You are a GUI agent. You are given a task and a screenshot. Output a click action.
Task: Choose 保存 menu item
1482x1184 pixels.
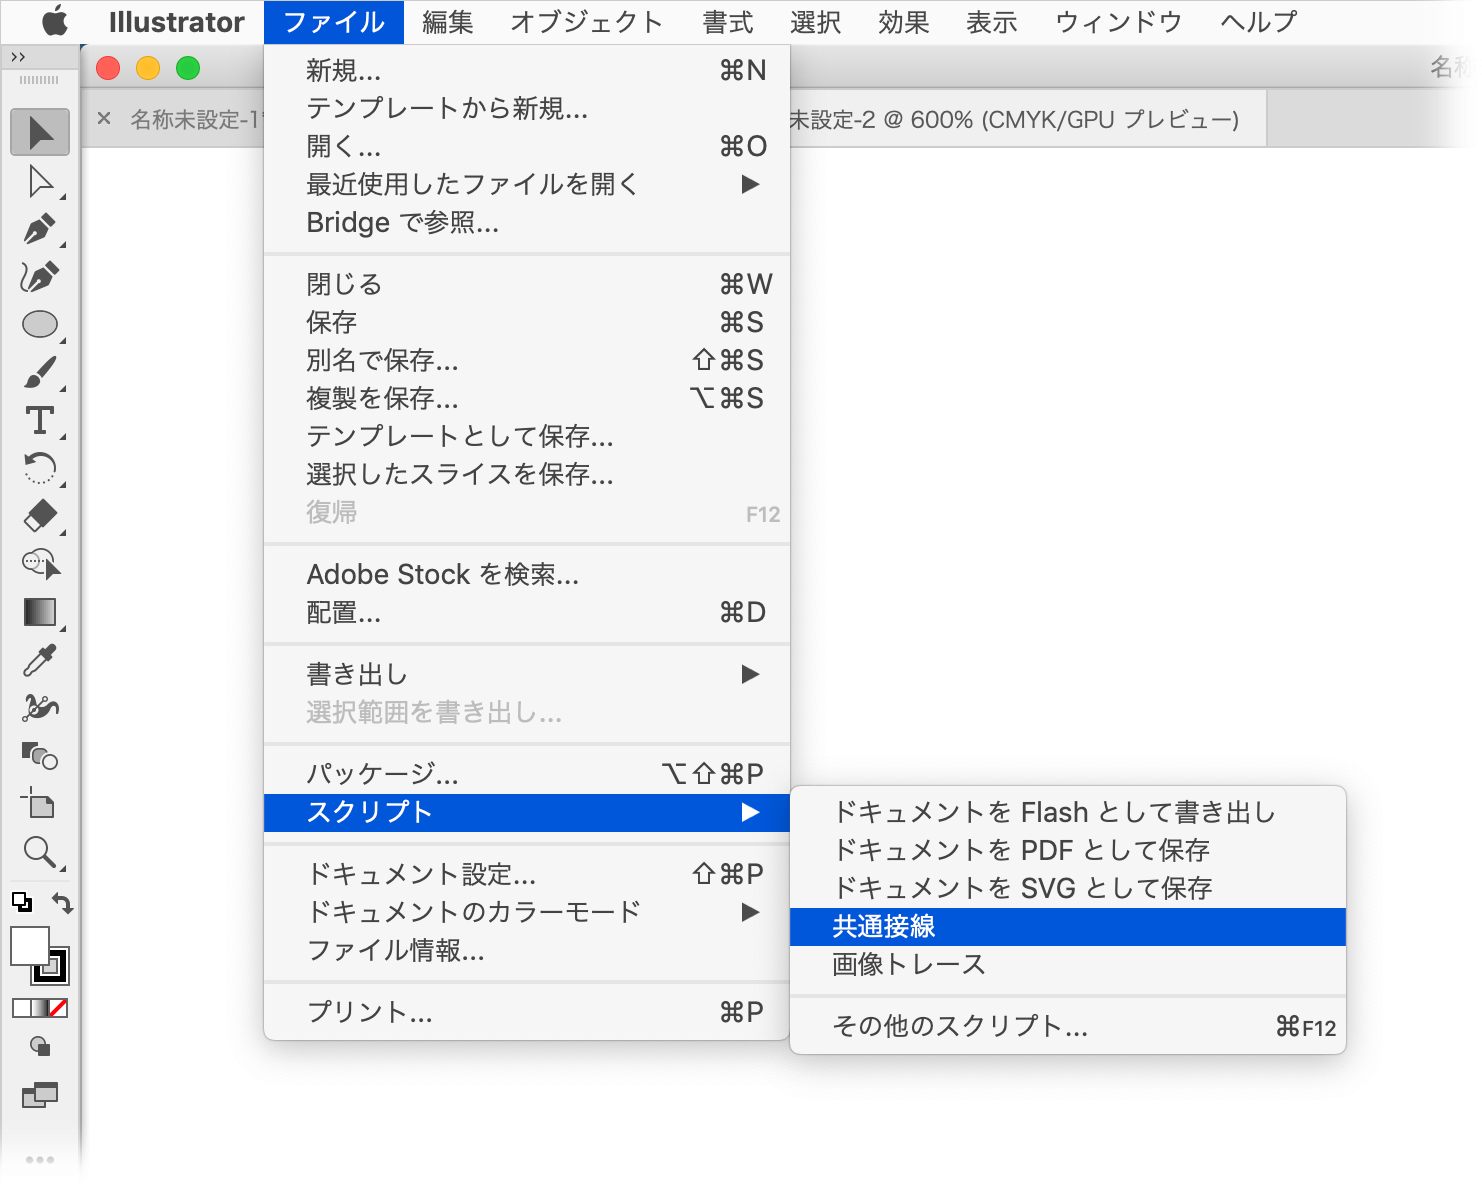(x=527, y=322)
